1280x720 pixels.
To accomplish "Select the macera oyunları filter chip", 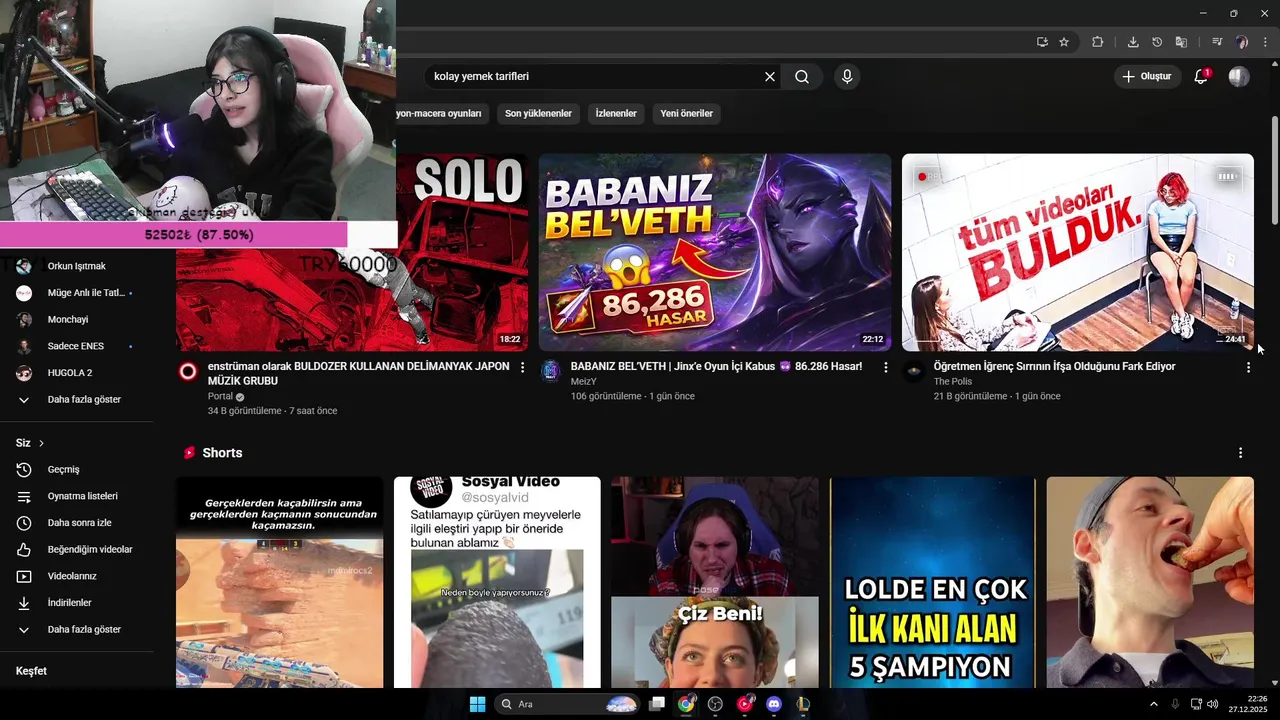I will pos(441,114).
